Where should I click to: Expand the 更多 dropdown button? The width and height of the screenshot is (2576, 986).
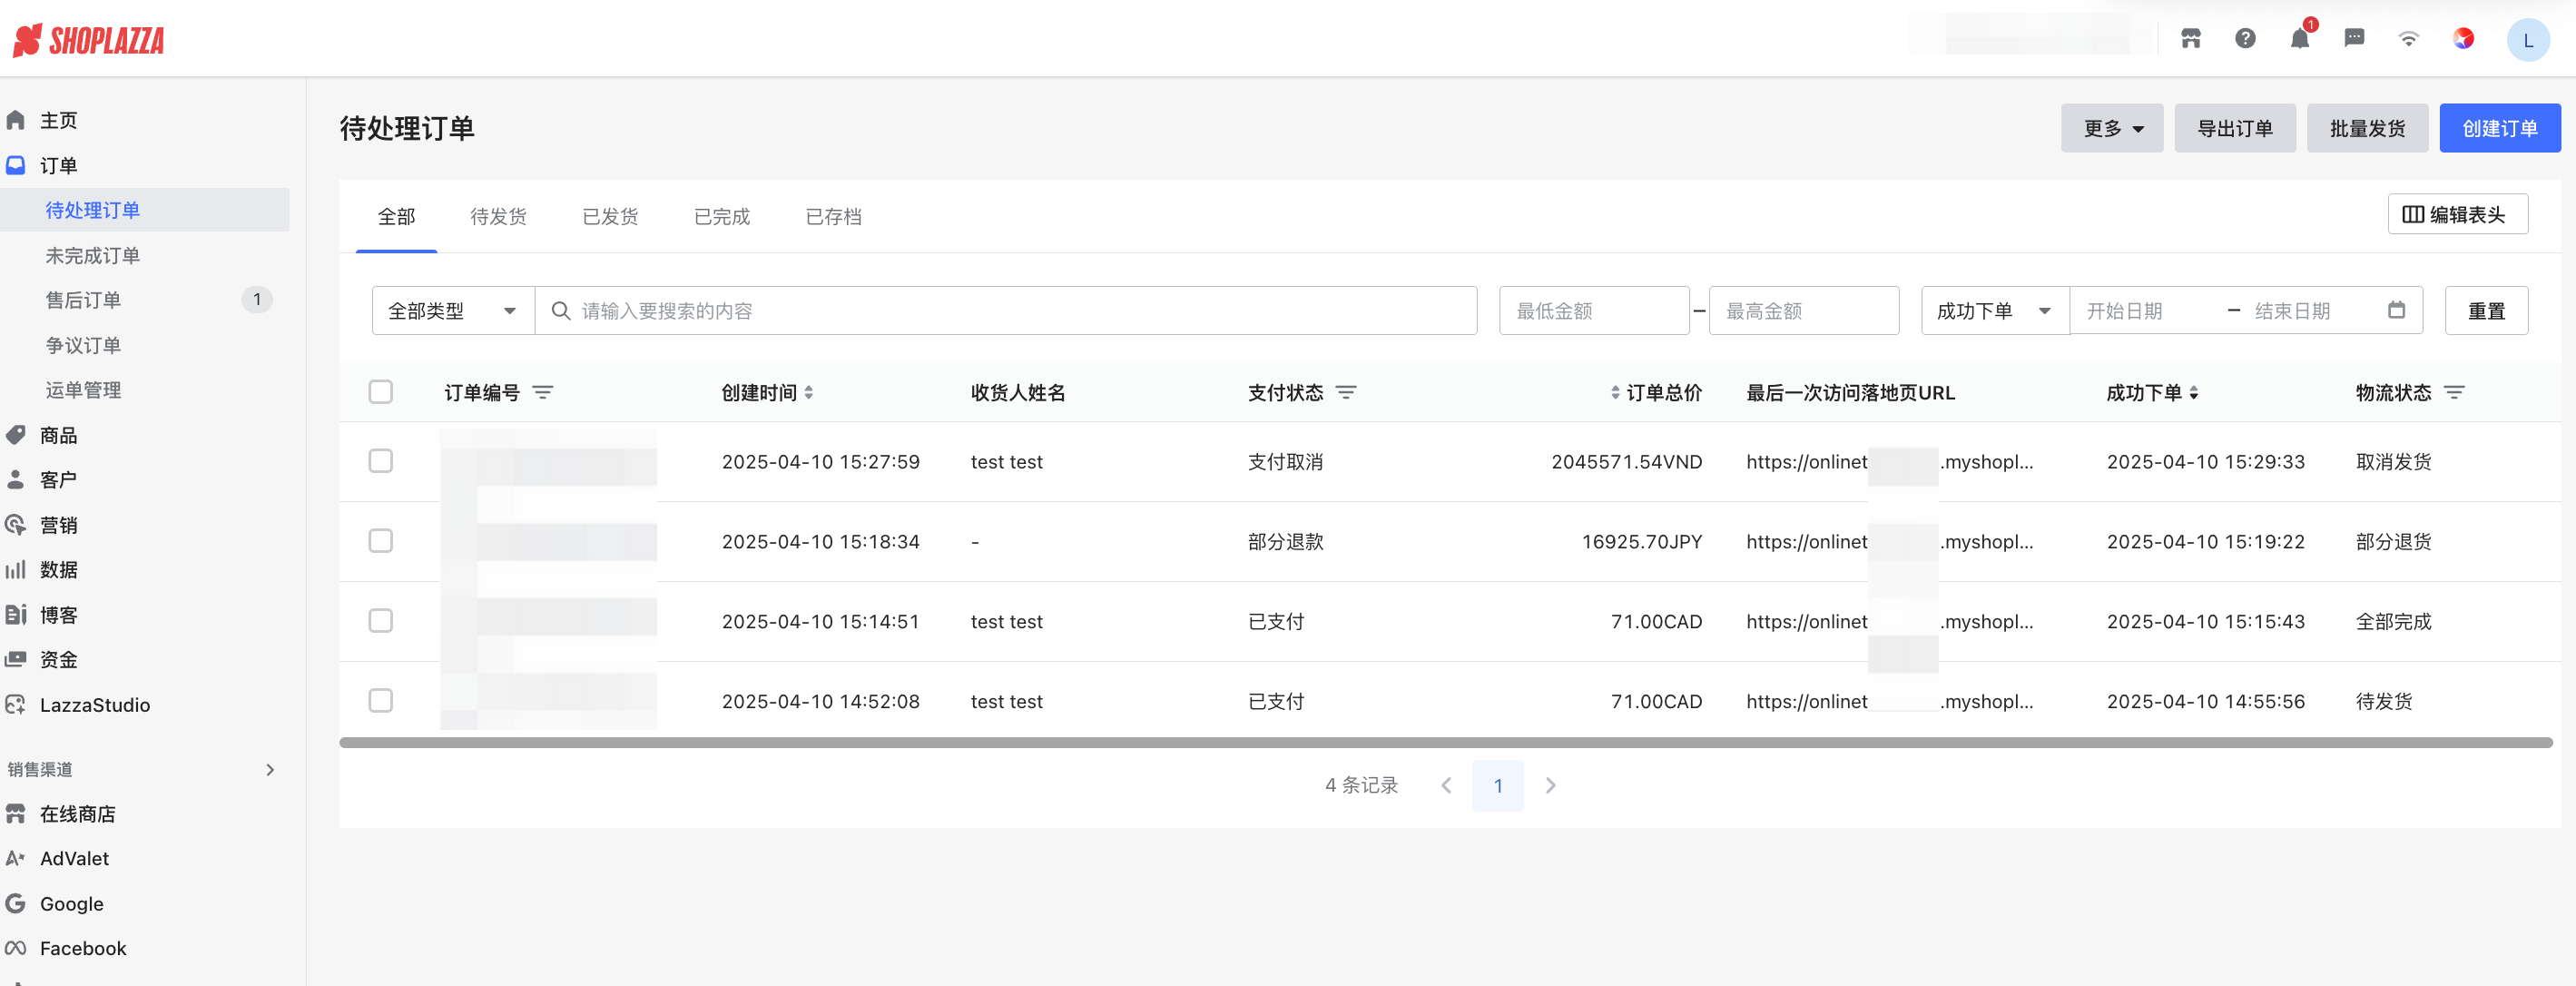(2111, 128)
